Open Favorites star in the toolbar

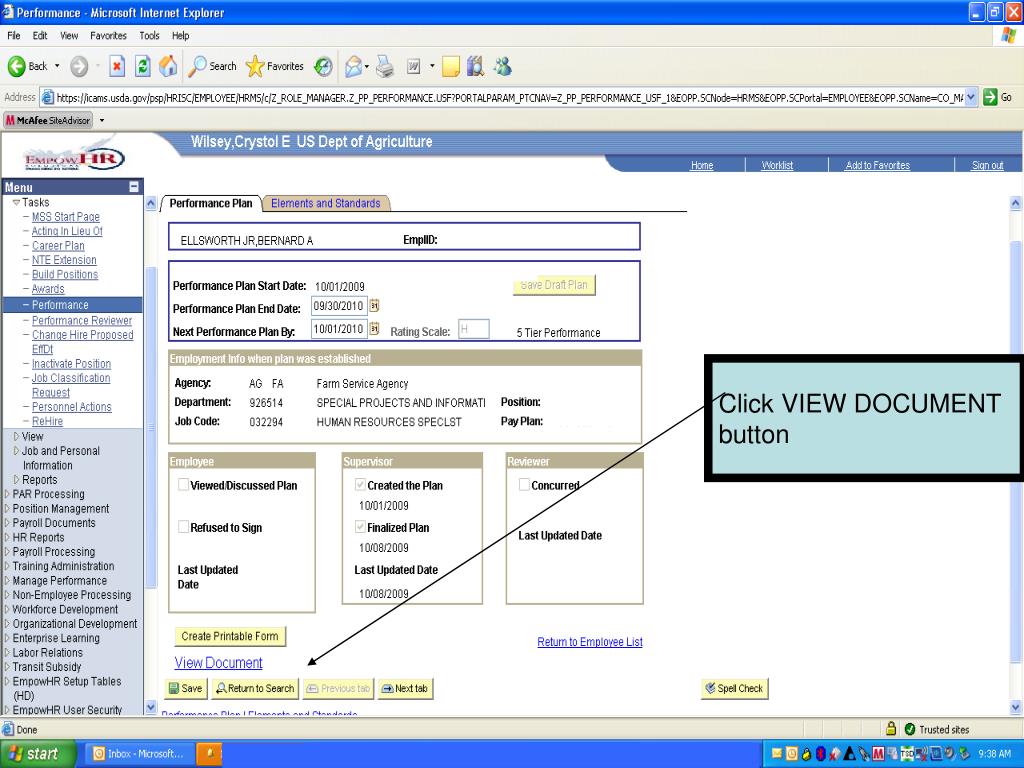point(275,66)
